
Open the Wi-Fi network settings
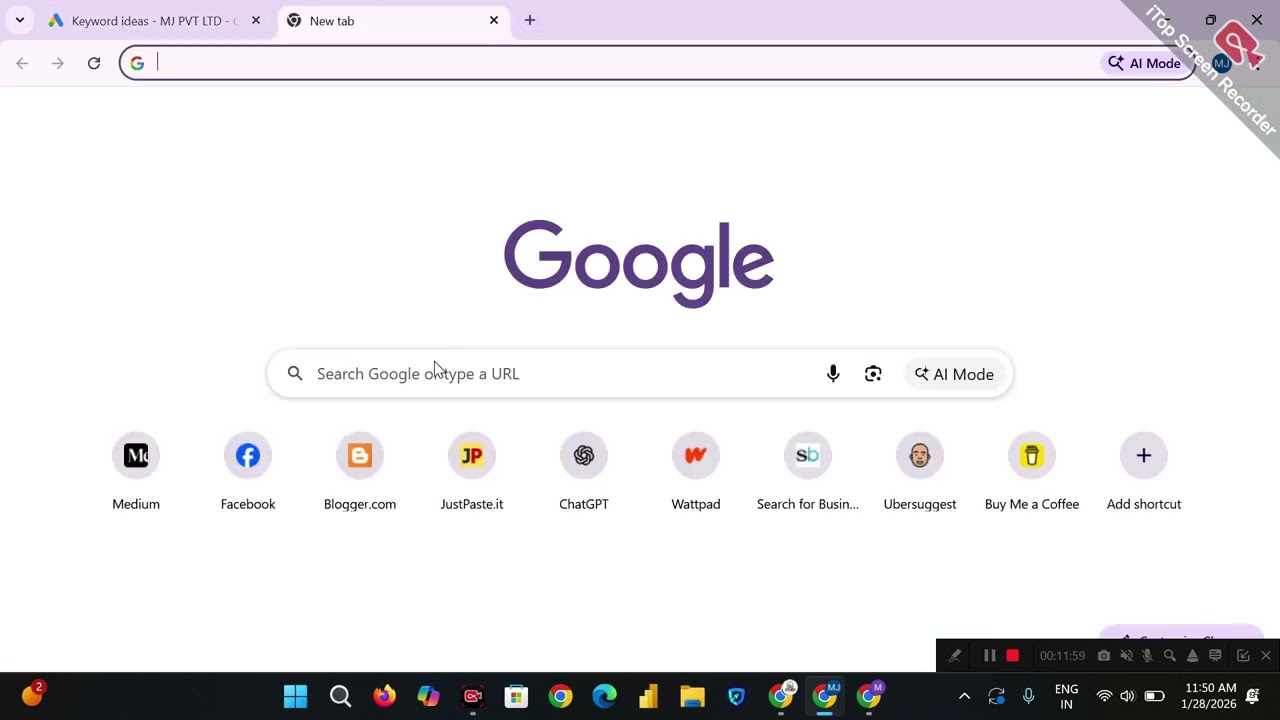click(x=1104, y=696)
